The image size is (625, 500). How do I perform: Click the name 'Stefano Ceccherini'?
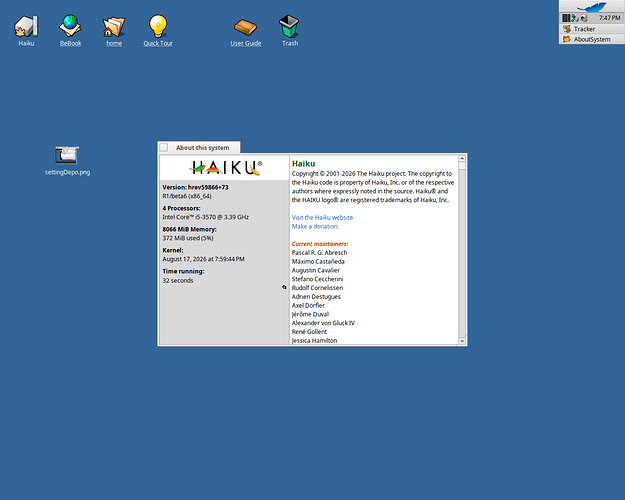click(x=317, y=279)
